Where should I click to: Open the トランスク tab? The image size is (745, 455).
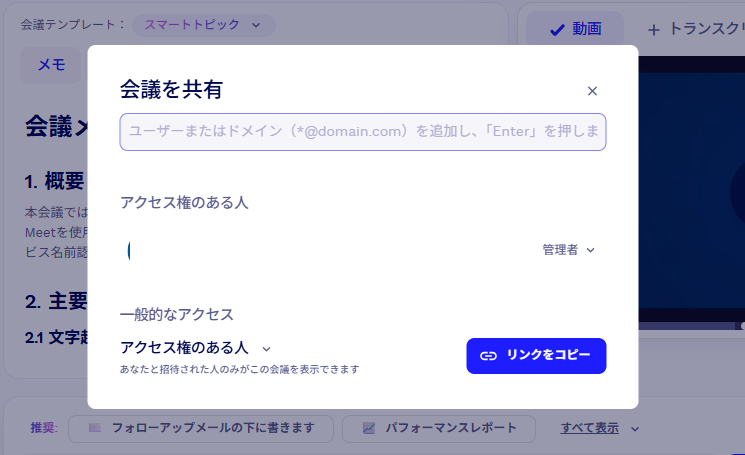click(696, 28)
